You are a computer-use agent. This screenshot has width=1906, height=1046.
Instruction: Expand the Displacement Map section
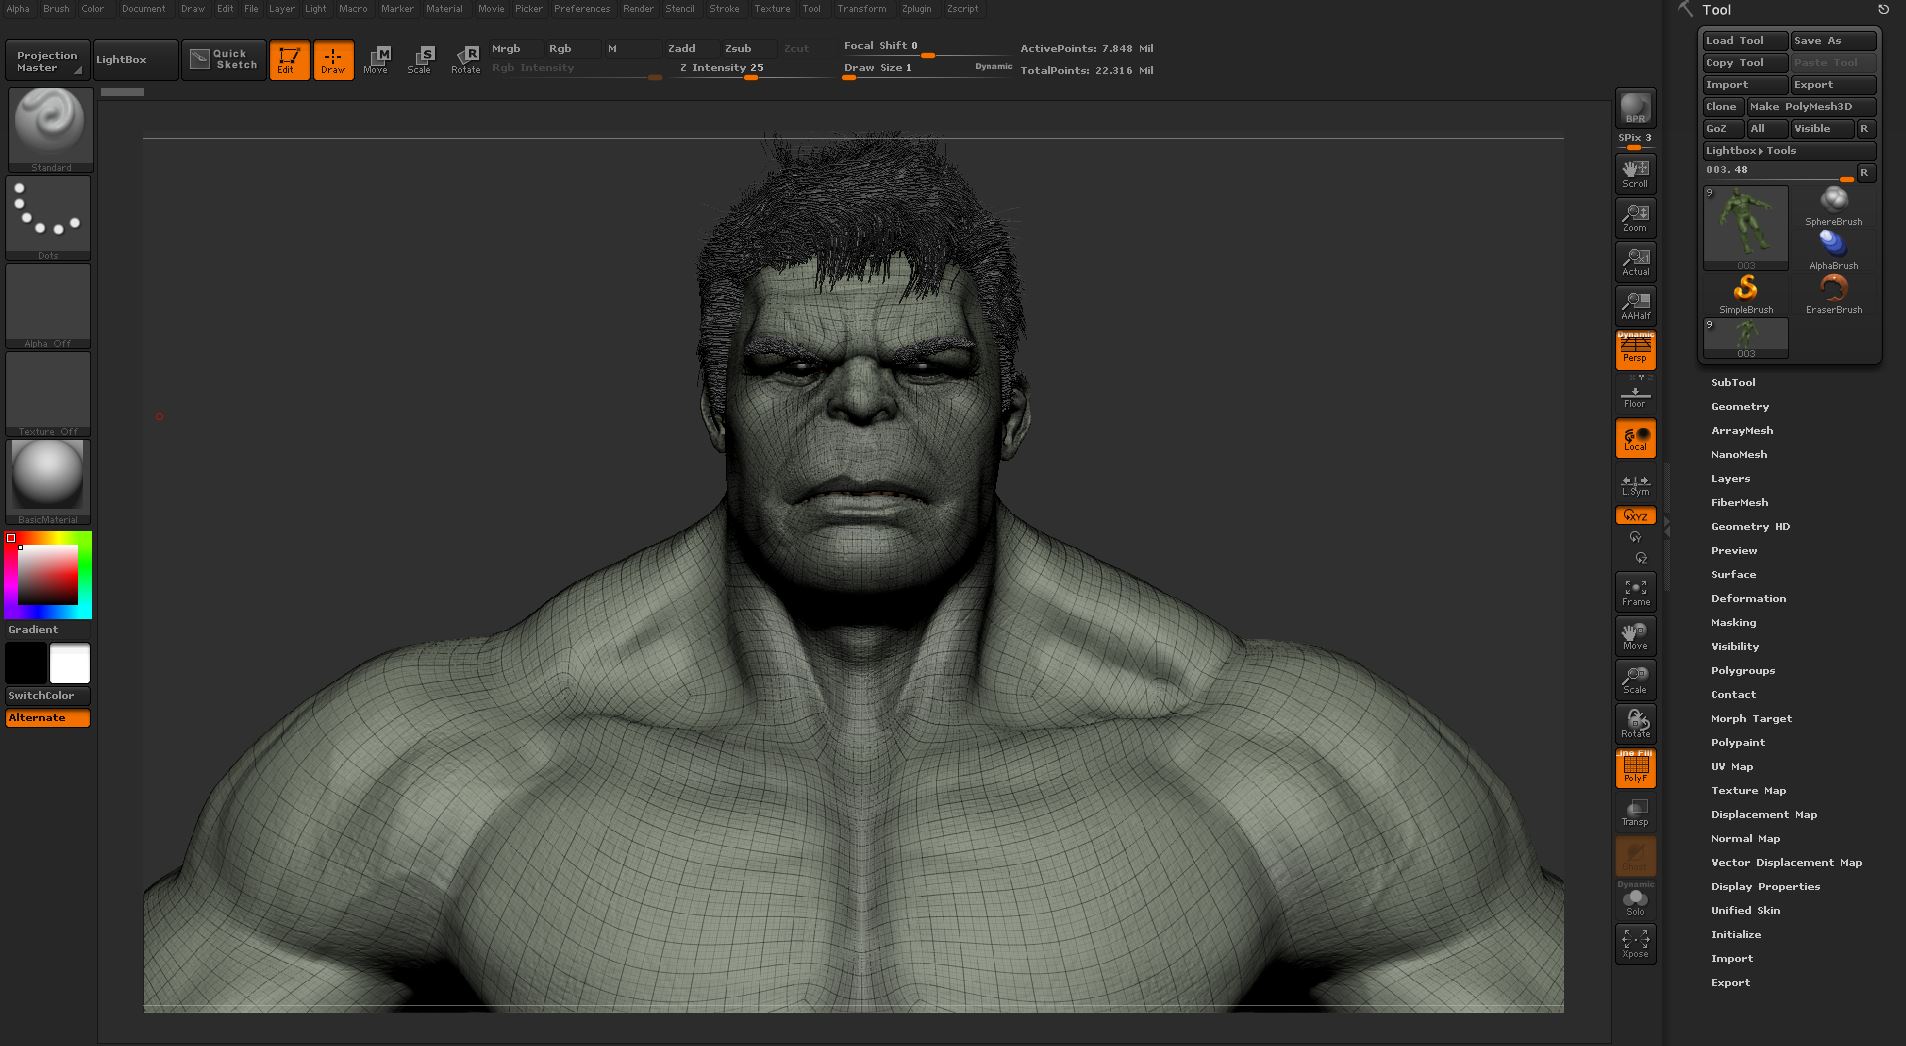coord(1764,814)
